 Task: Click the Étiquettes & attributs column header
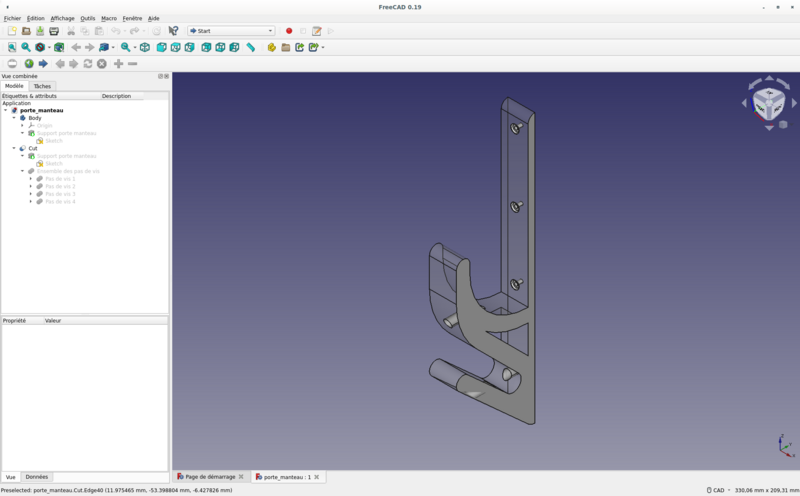pyautogui.click(x=50, y=96)
